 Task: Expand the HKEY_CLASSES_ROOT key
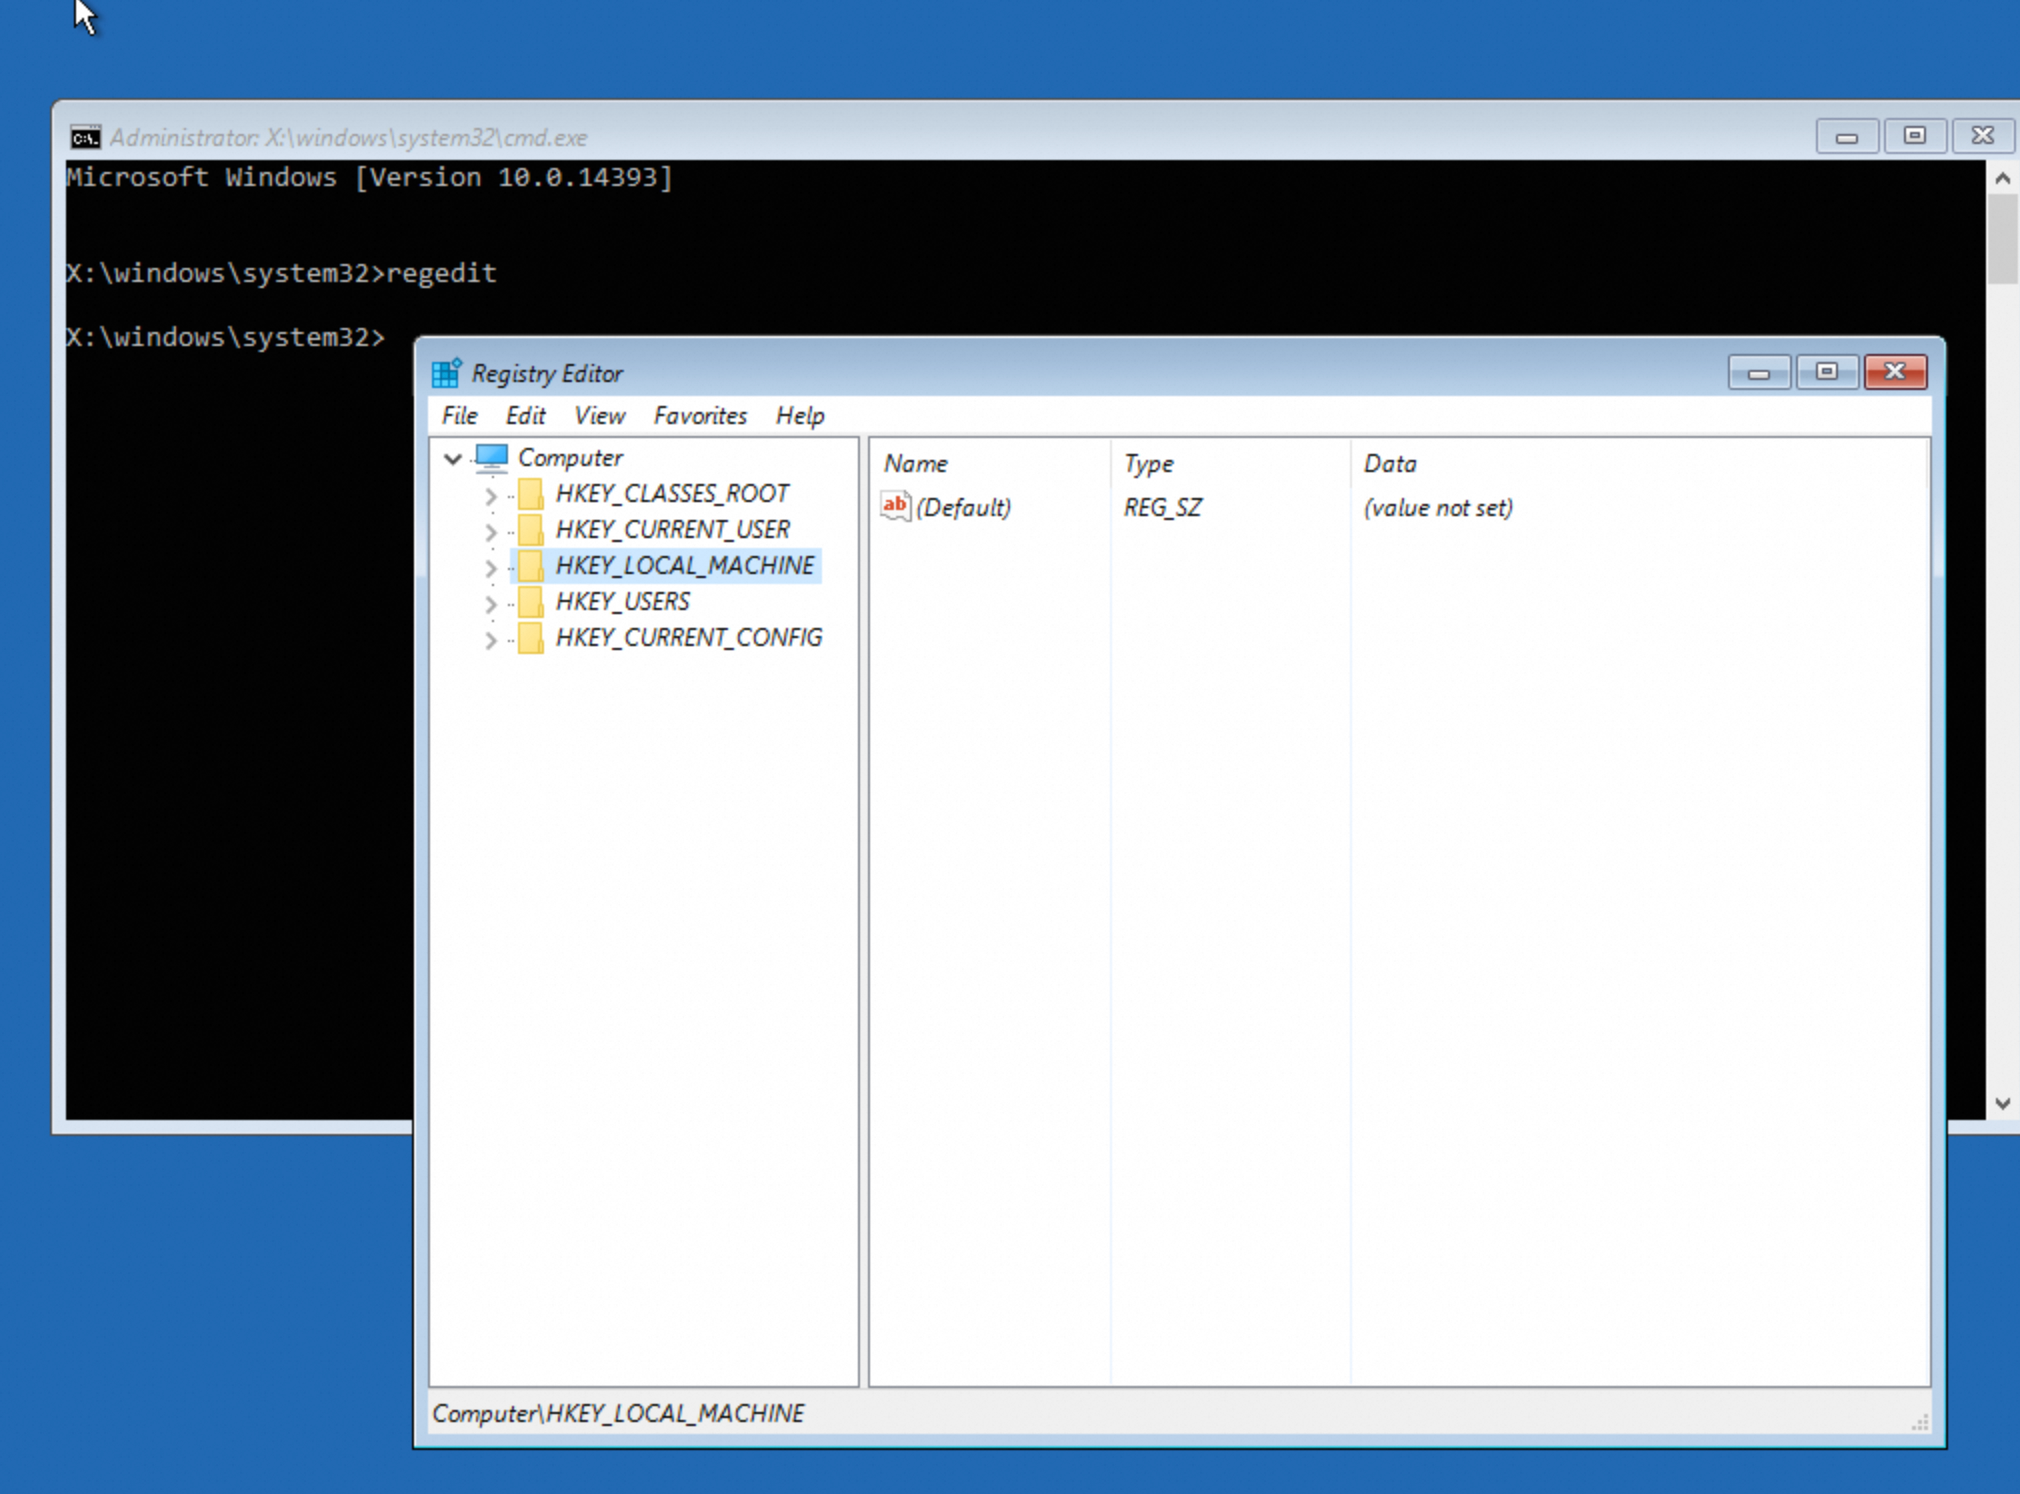coord(490,496)
